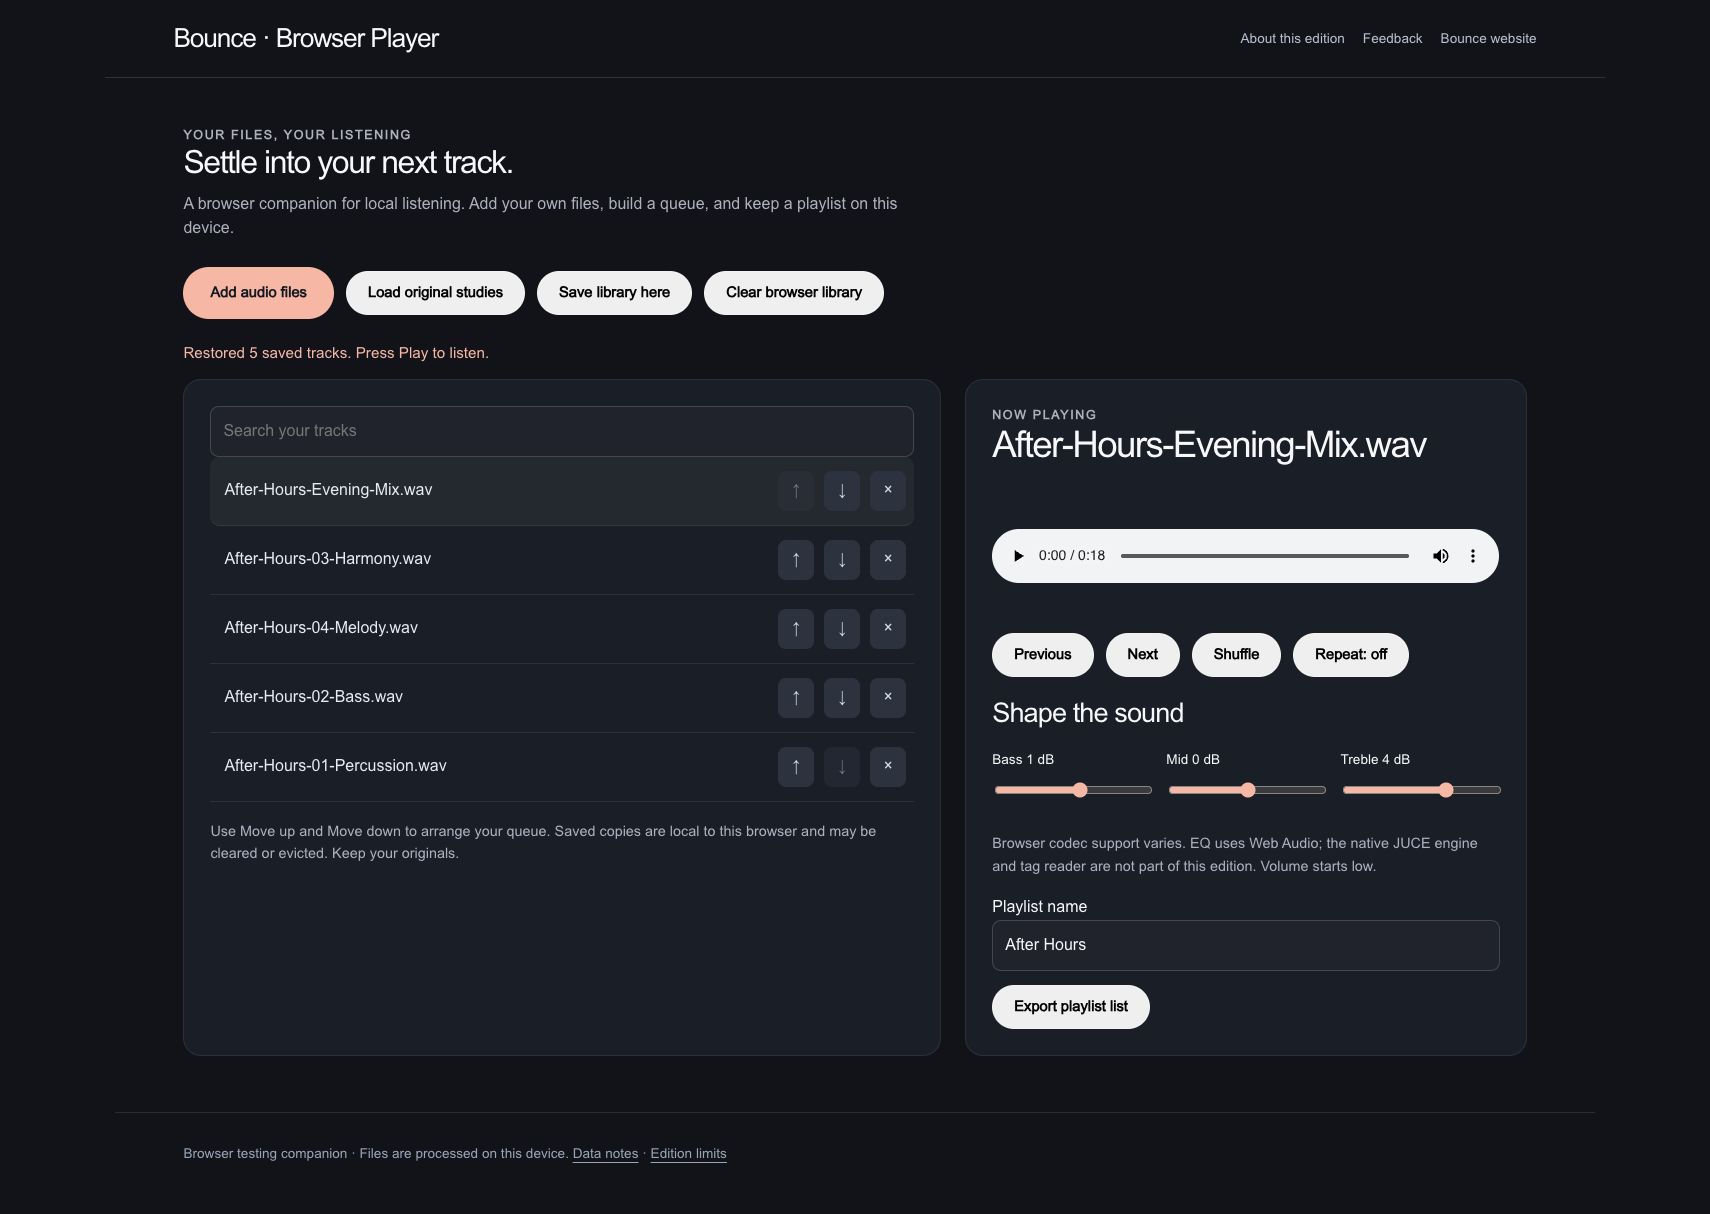The width and height of the screenshot is (1710, 1214).
Task: Remove After-Hours-03-Harmony.wav from the queue
Action: coord(888,560)
